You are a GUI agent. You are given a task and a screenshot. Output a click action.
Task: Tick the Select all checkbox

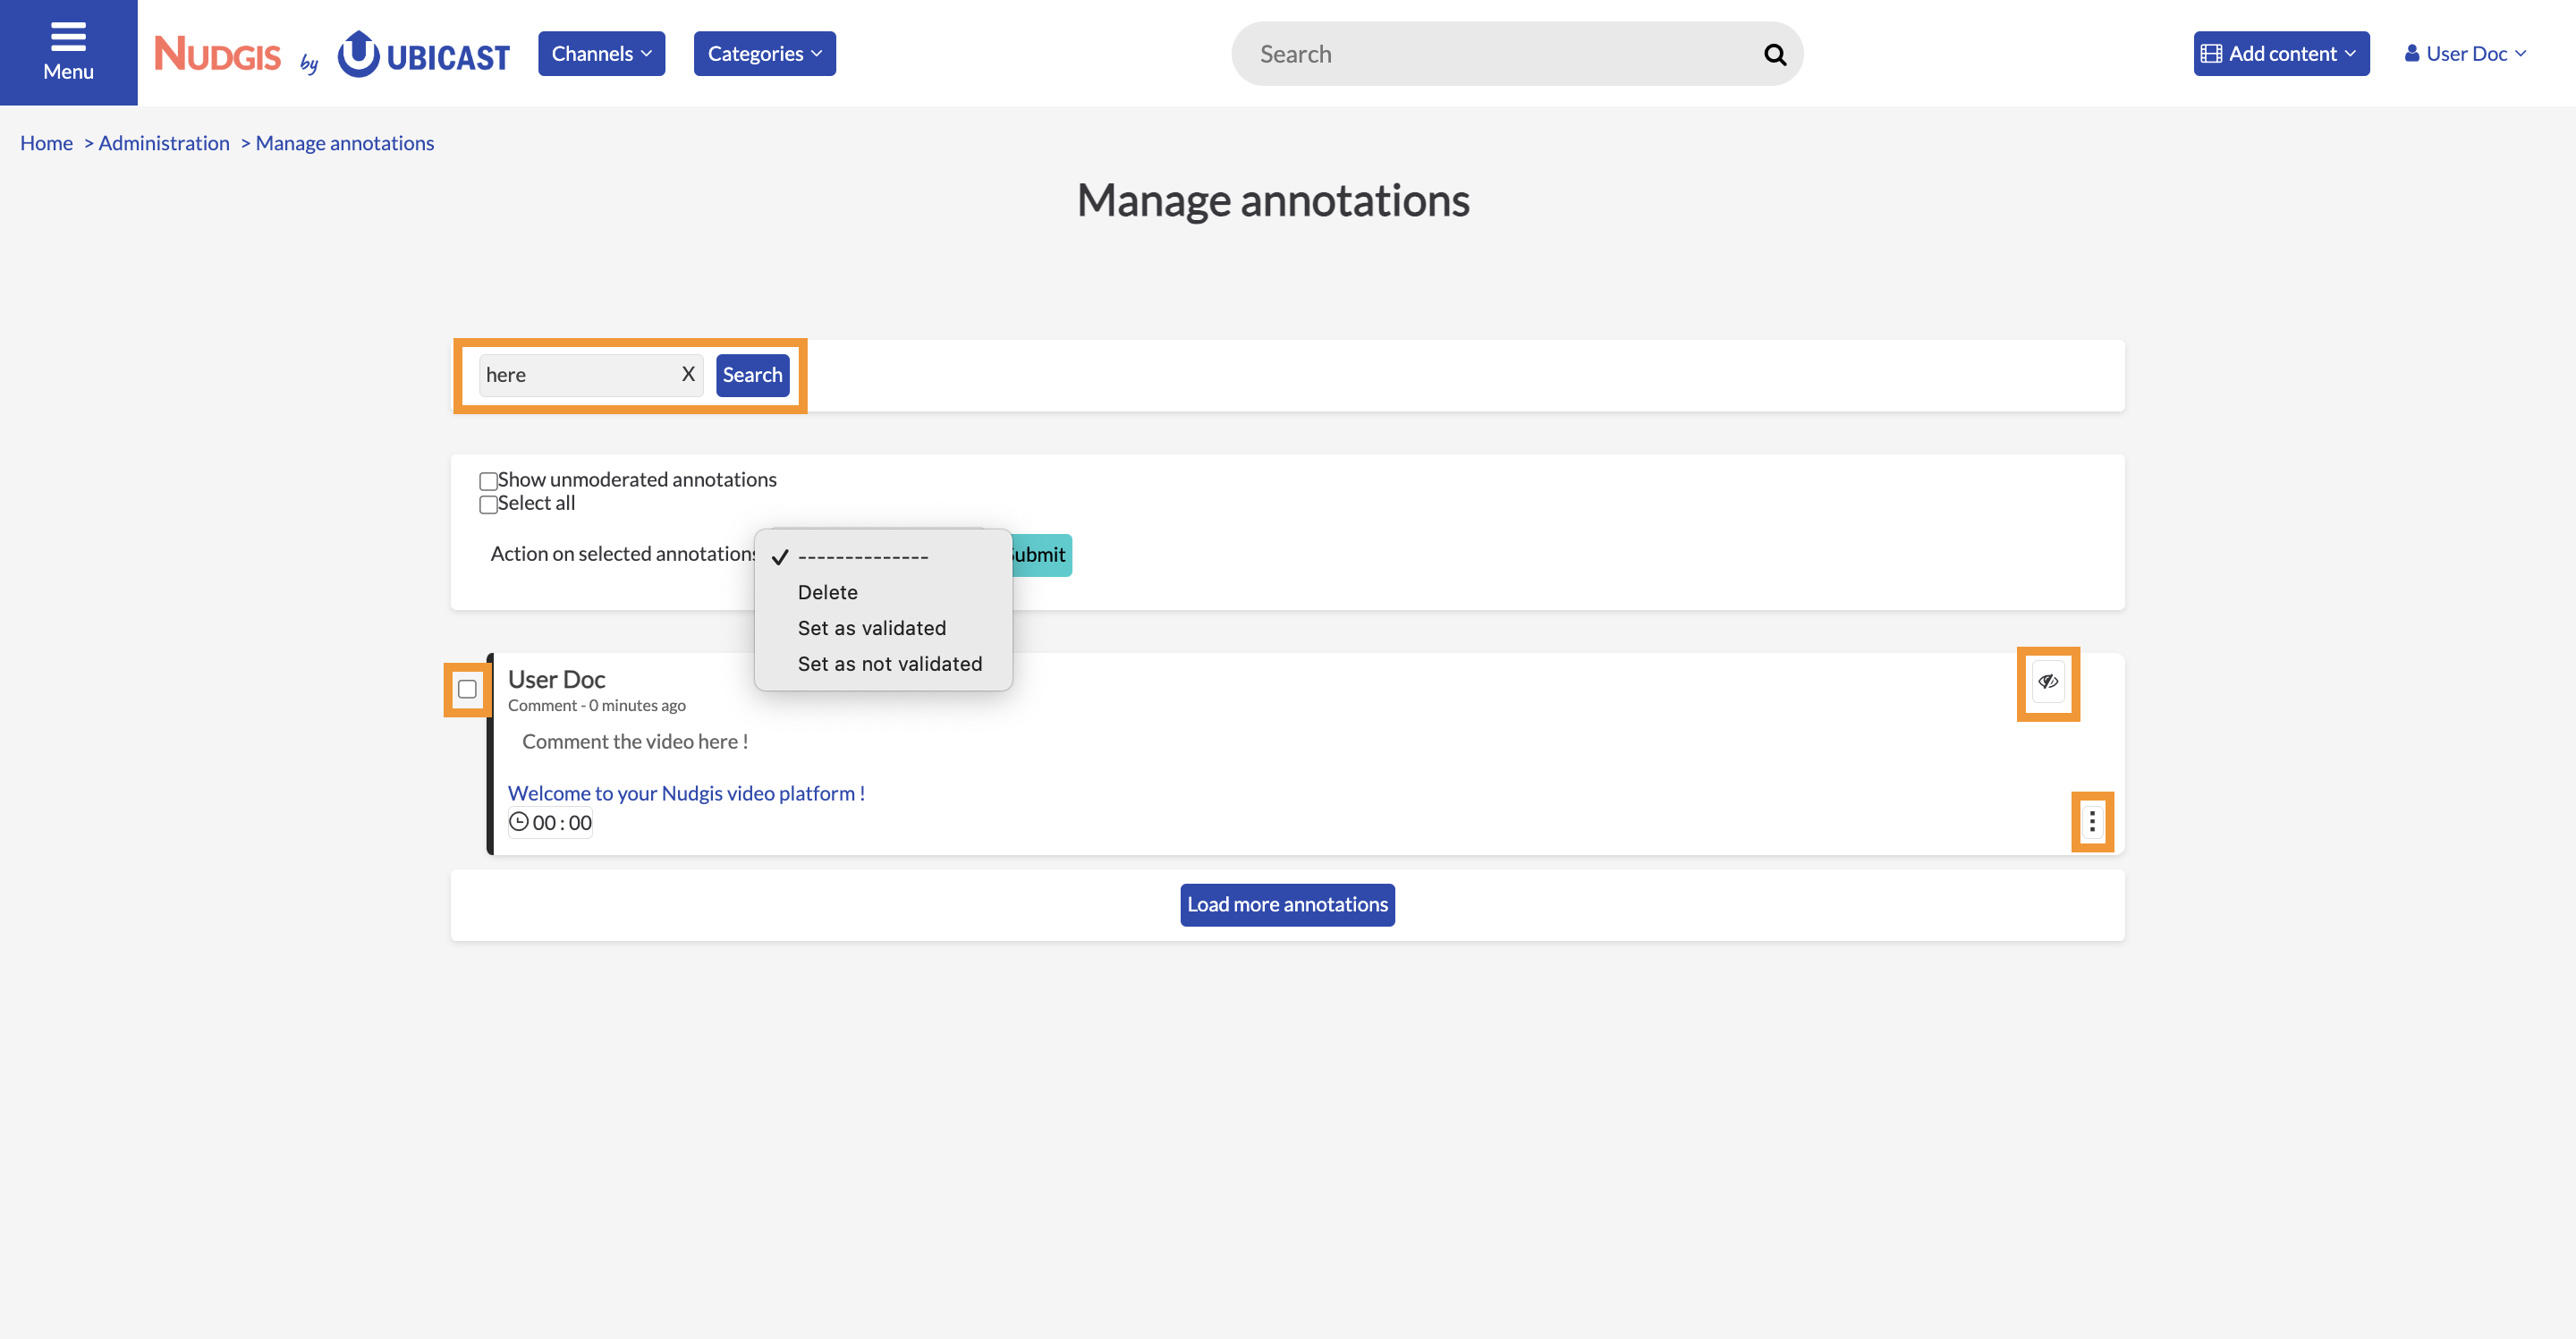(x=488, y=505)
